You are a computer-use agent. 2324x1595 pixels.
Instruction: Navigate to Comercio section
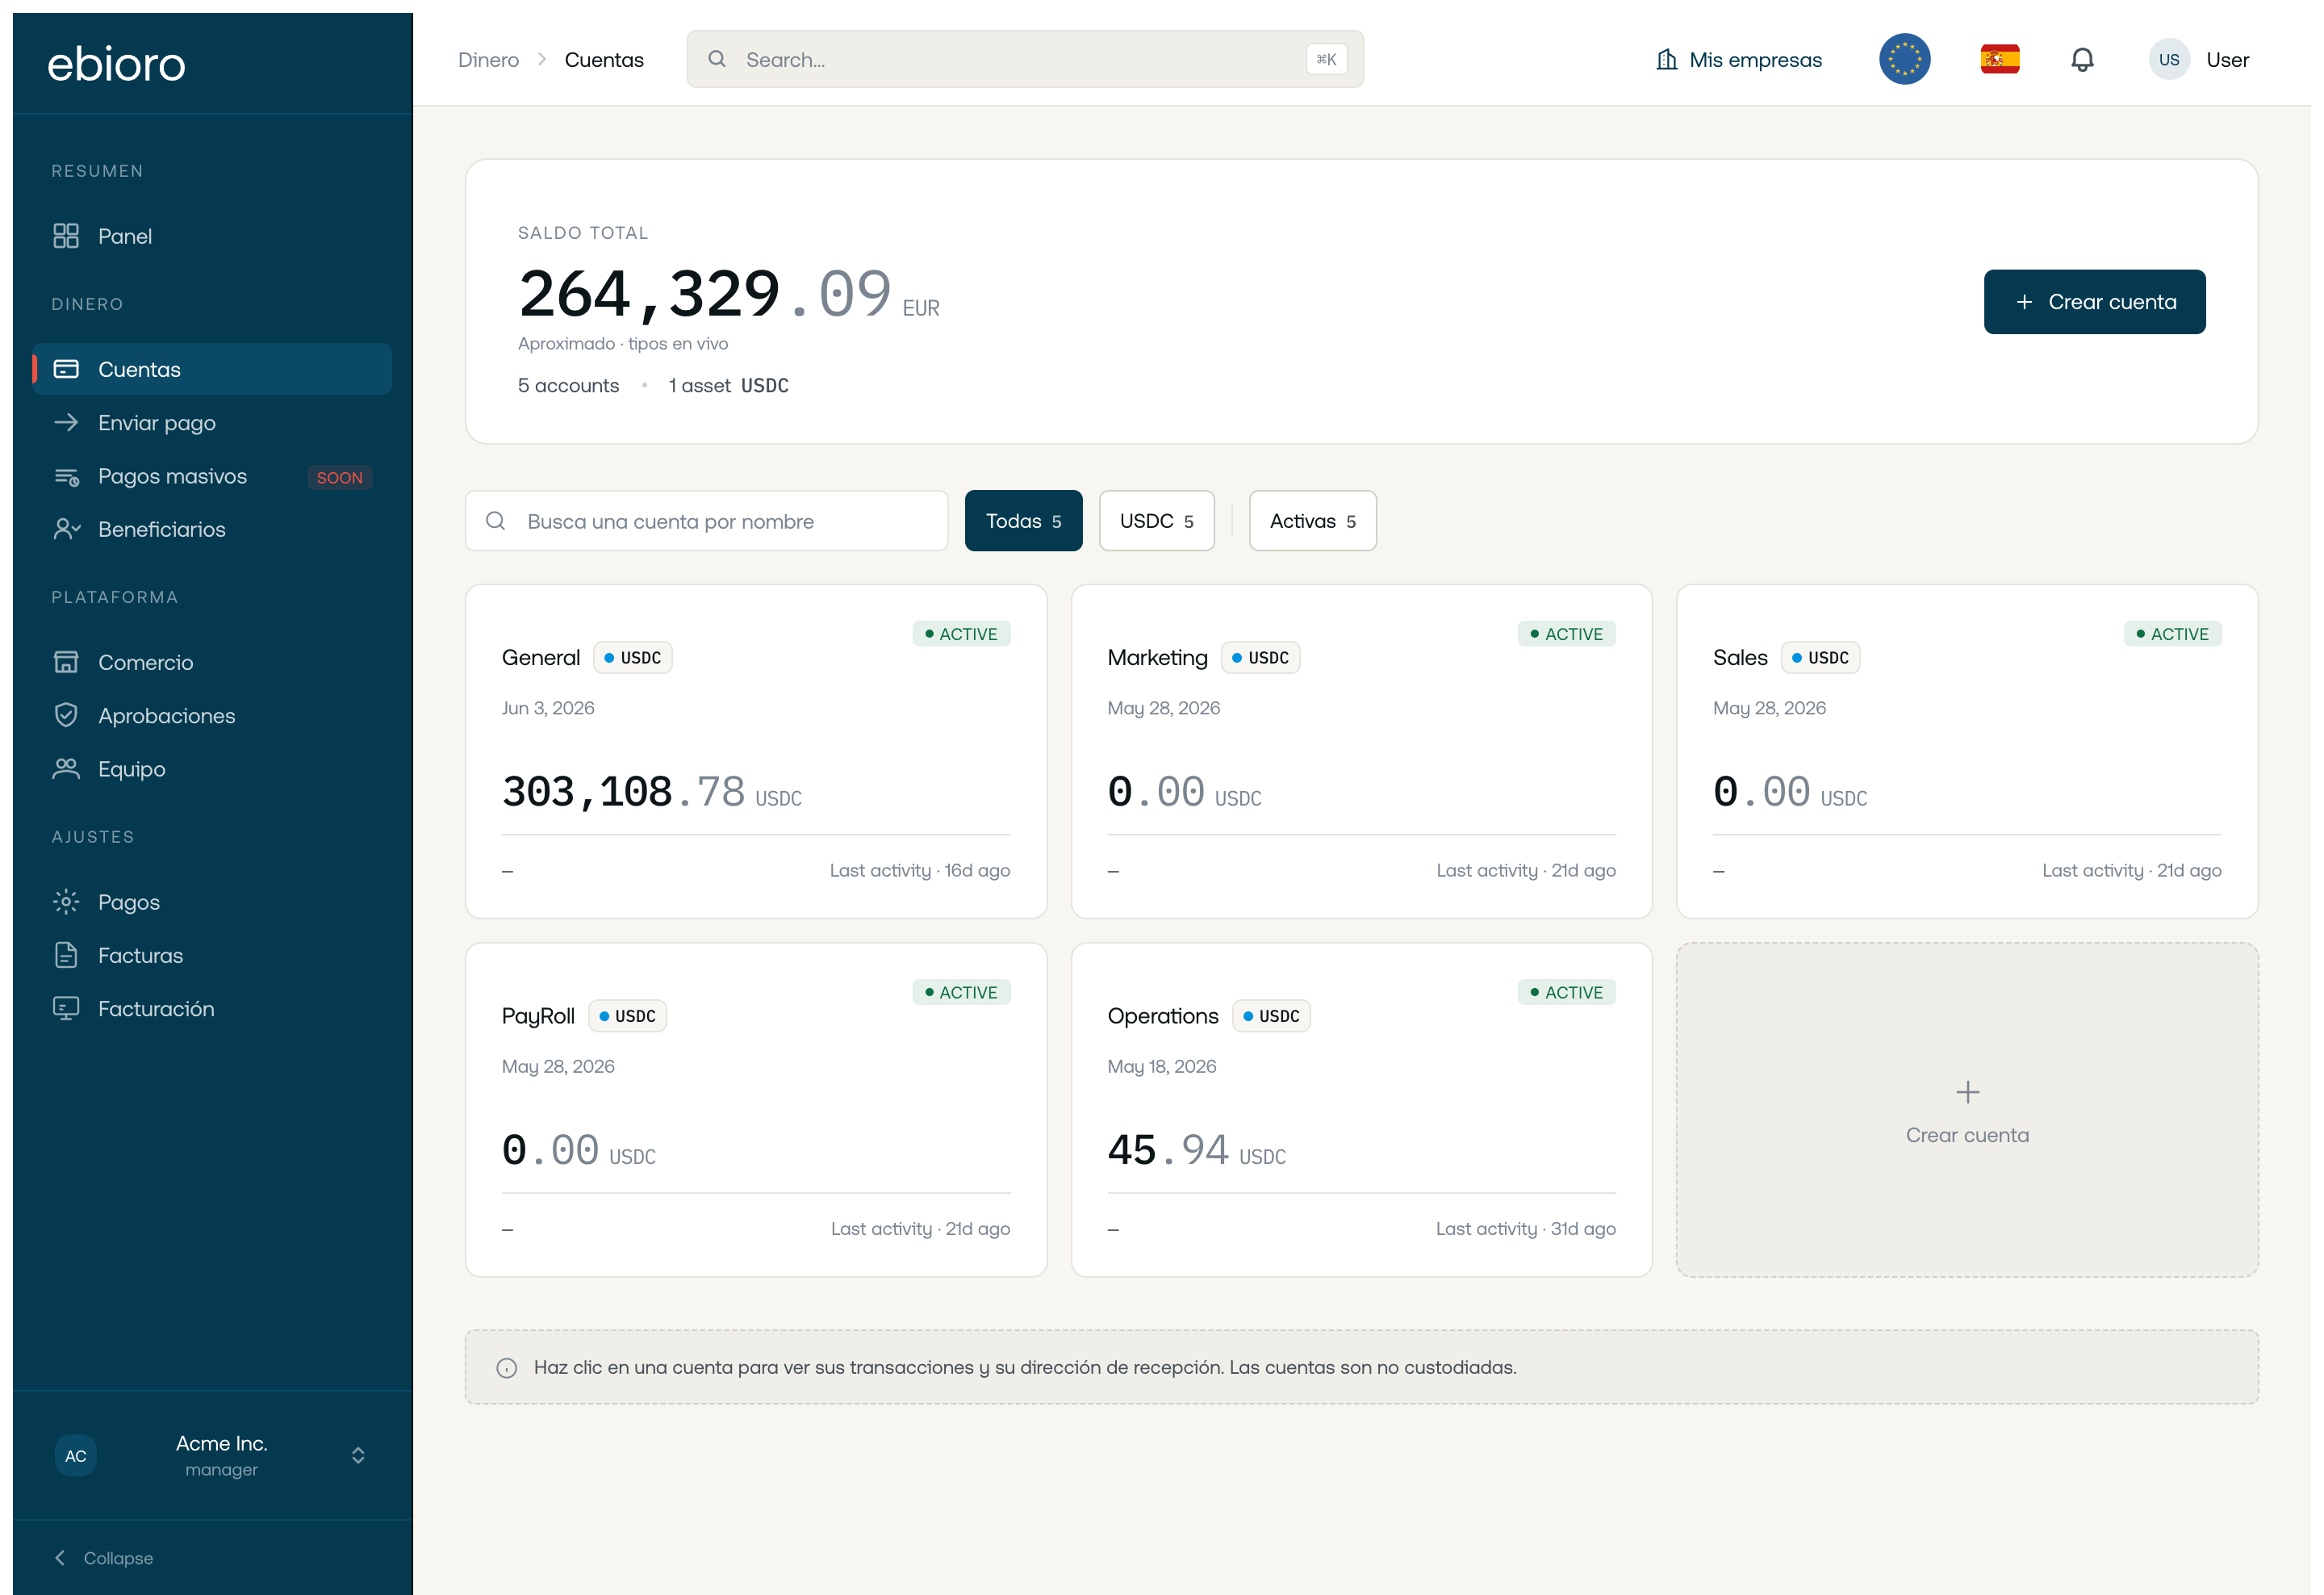pyautogui.click(x=212, y=662)
